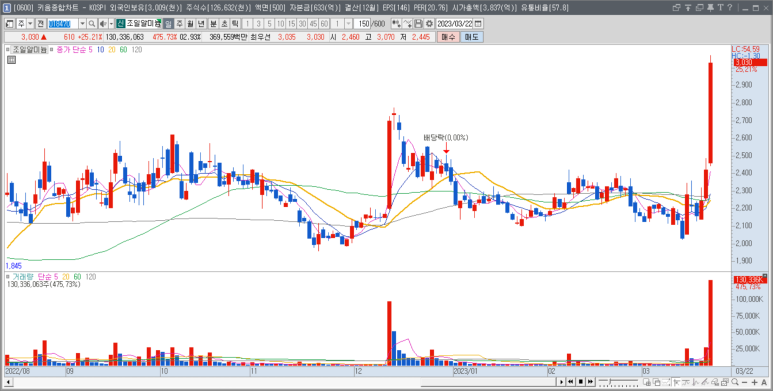Switch chart to 월 (monthly) period

190,24
